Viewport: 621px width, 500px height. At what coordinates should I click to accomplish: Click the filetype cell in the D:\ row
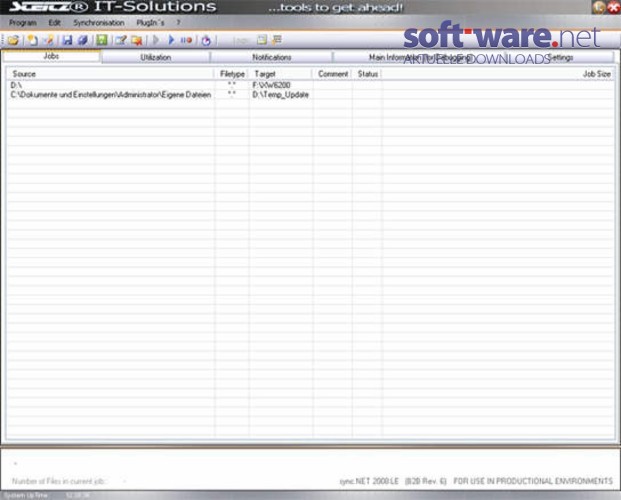coord(232,84)
